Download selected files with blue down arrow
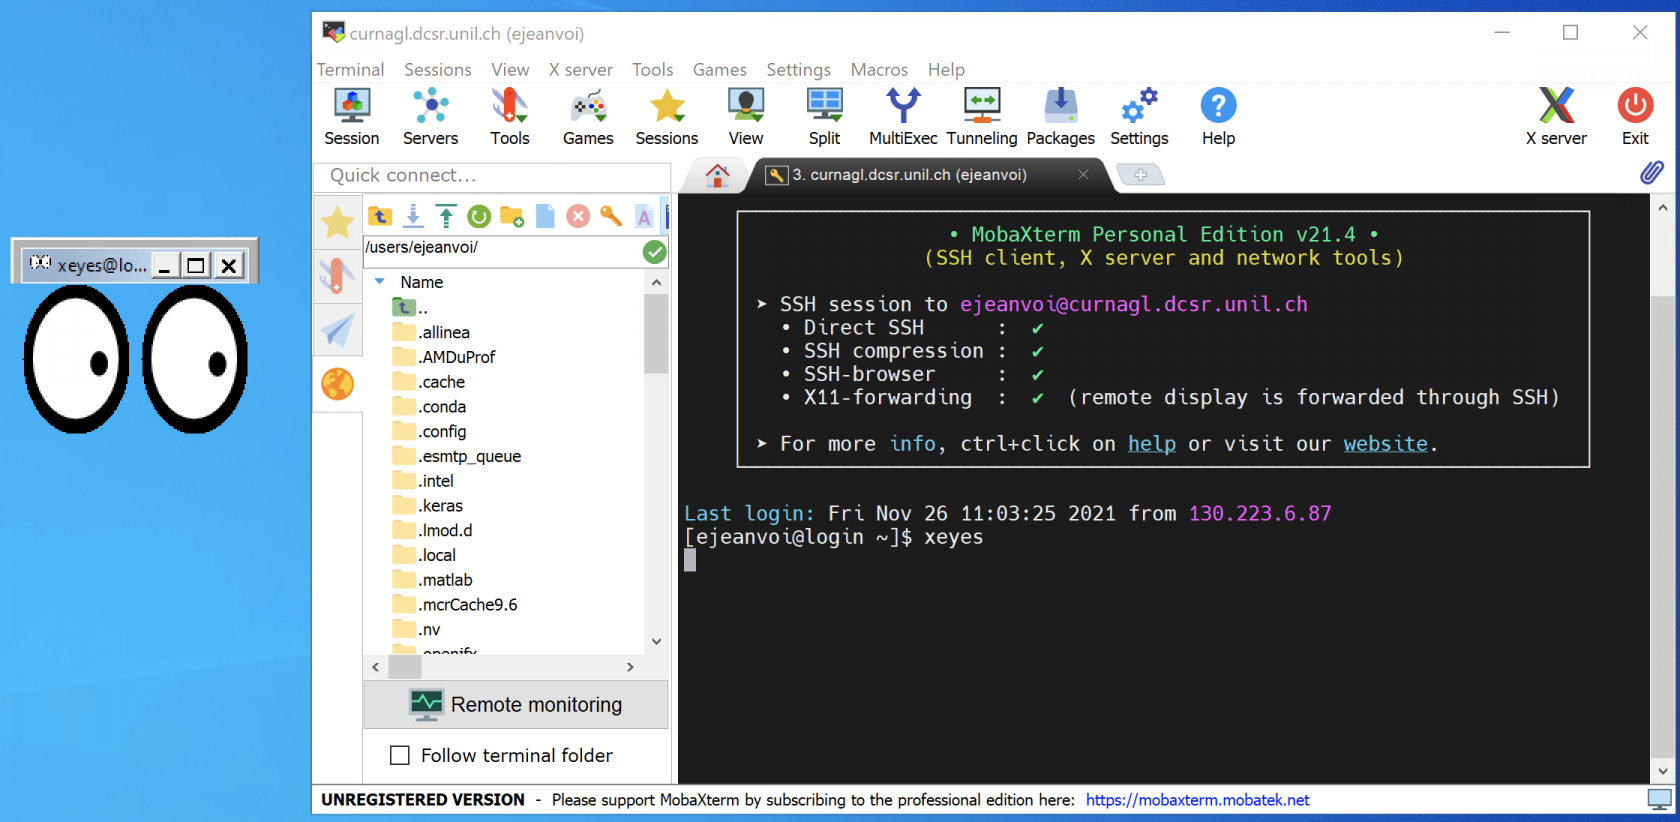 [413, 216]
